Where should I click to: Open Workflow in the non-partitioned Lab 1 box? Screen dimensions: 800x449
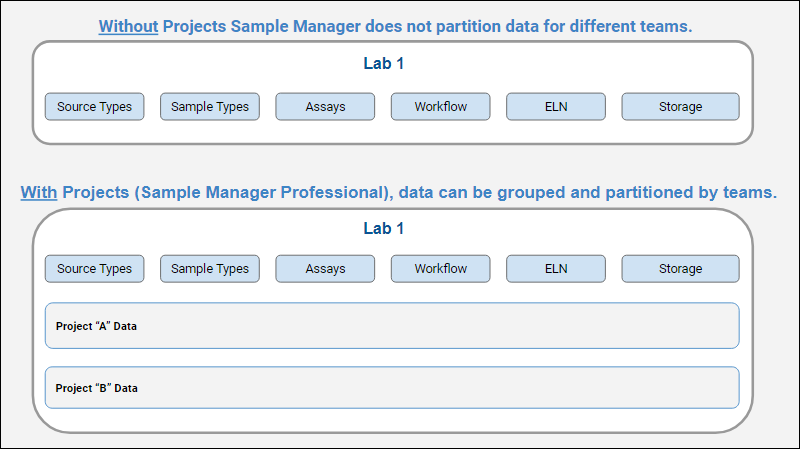coord(440,106)
